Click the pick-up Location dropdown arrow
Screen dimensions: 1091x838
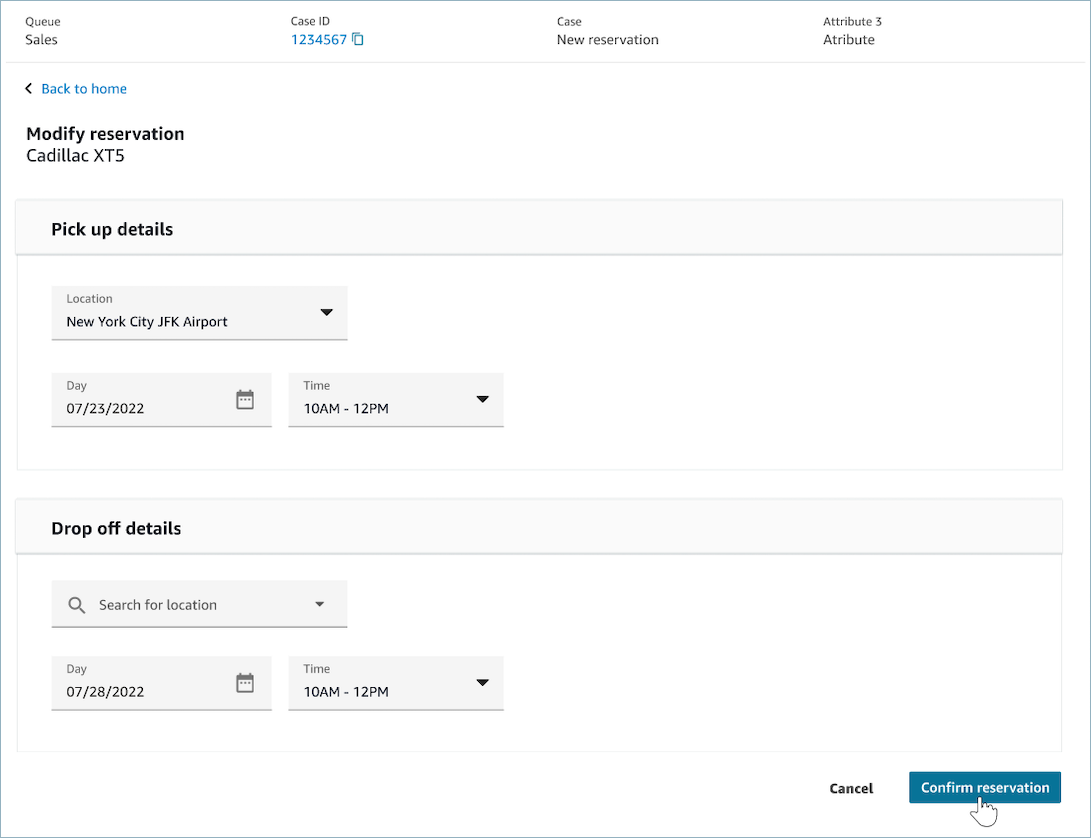(326, 313)
